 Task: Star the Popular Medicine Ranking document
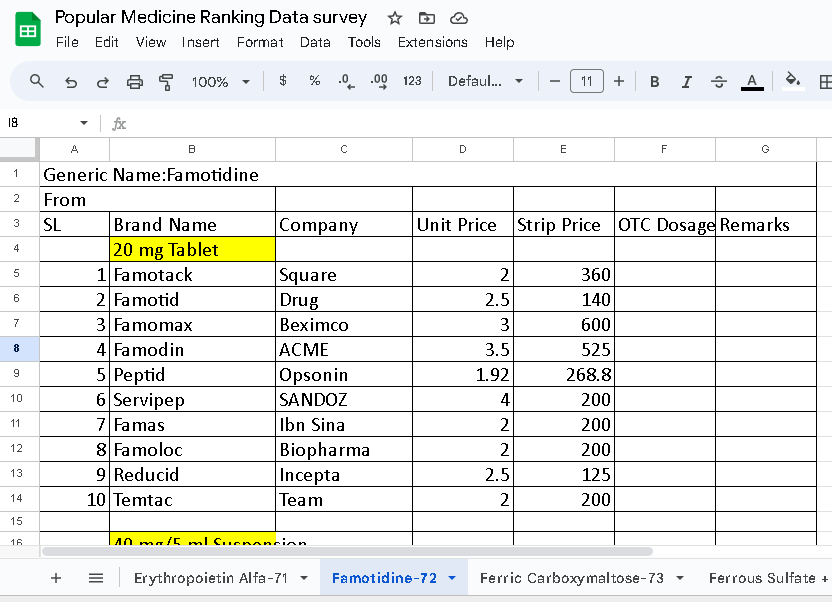coord(394,19)
